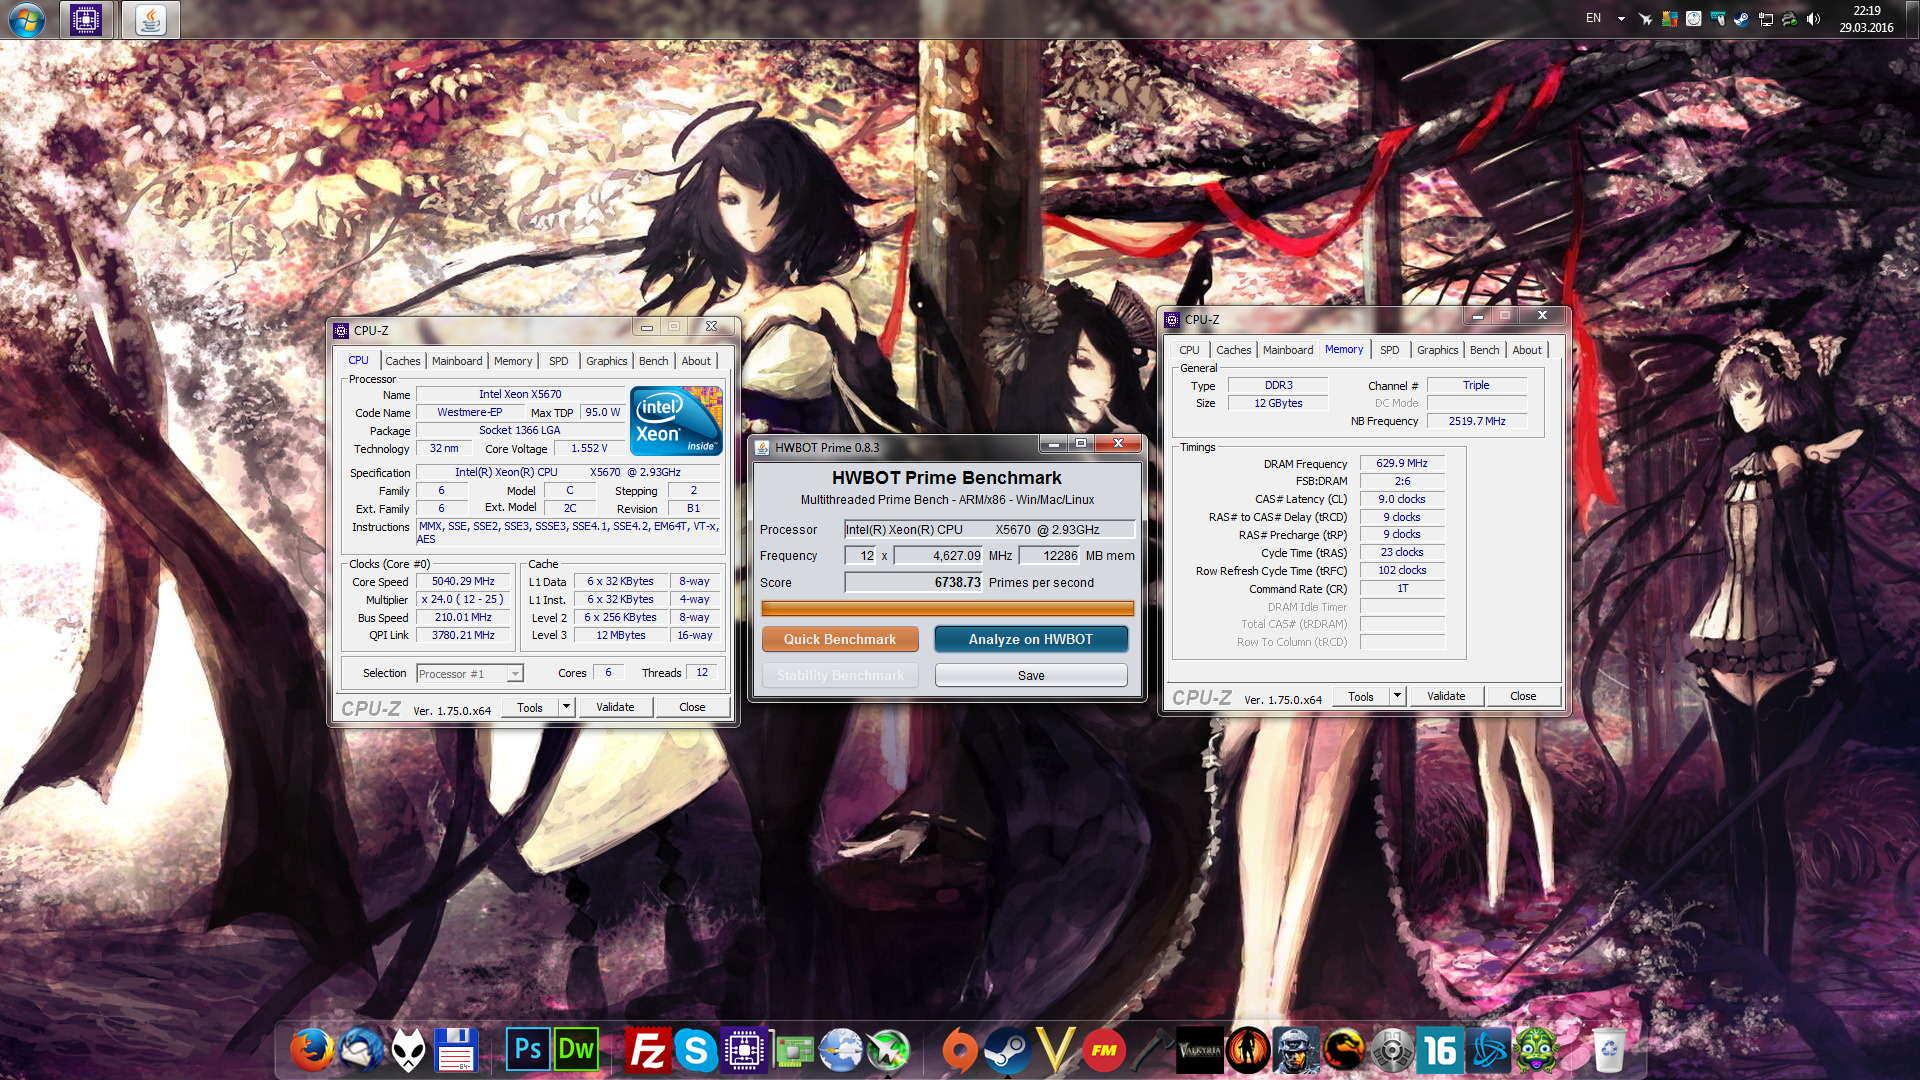Screen dimensions: 1920x1080
Task: Open Steam from the dock
Action: [1008, 1050]
